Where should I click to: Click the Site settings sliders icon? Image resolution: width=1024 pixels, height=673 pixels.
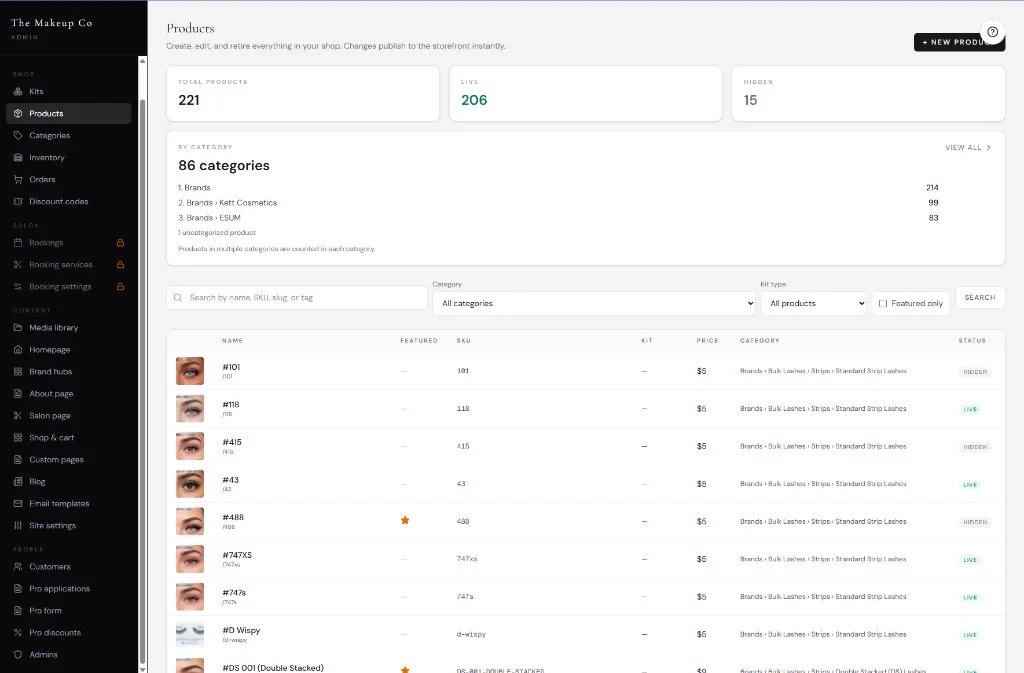pyautogui.click(x=18, y=525)
